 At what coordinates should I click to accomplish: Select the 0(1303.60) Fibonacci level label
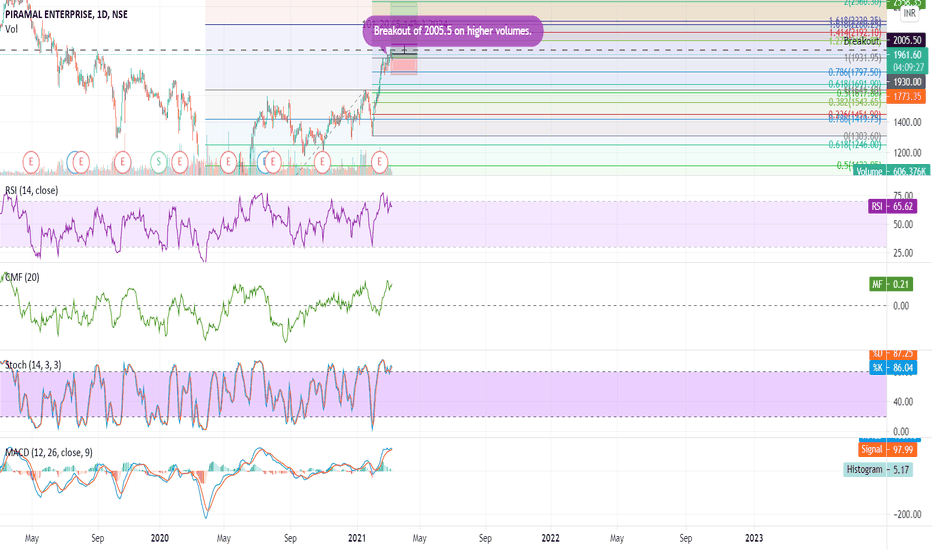(x=862, y=136)
